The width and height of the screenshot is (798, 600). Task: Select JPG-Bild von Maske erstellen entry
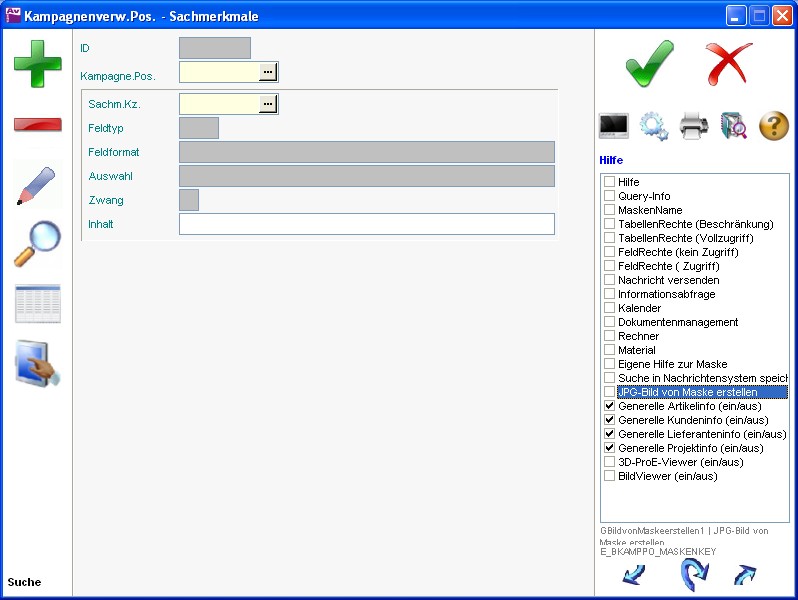pyautogui.click(x=687, y=393)
